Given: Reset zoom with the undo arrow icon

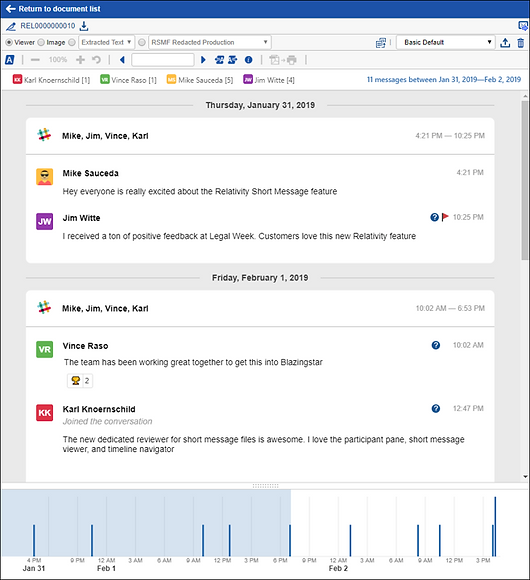Looking at the screenshot, I should 97,60.
